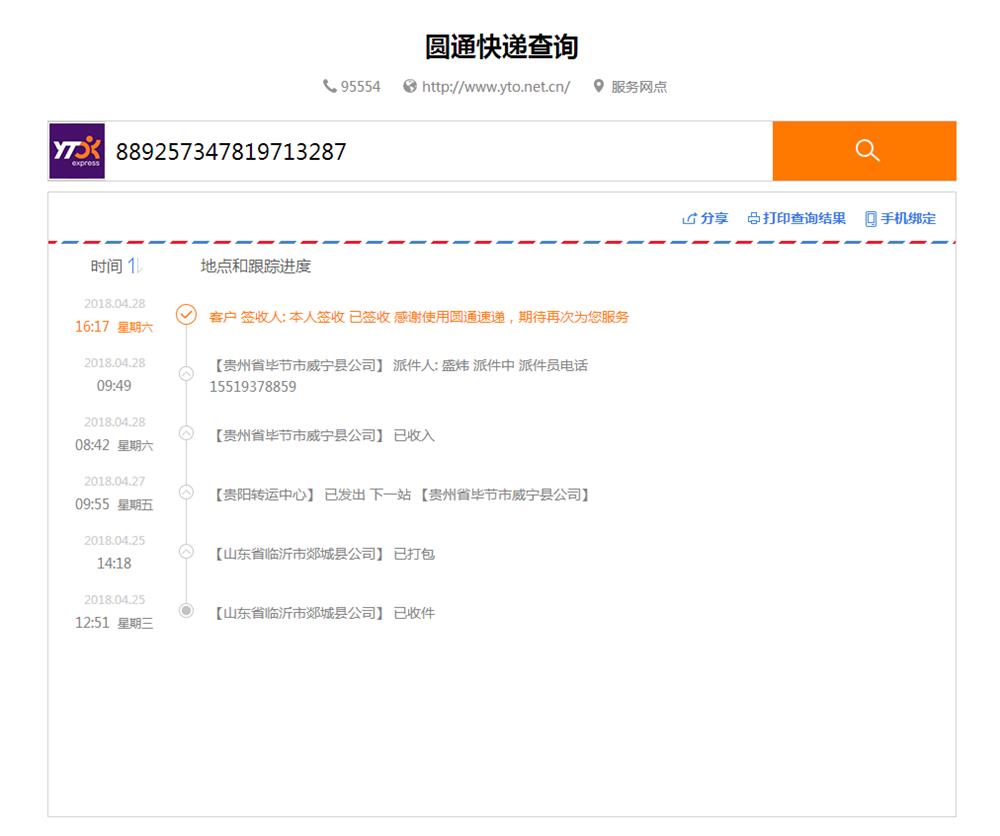Click the start marker for 已收件 entry
The image size is (1000, 836).
point(186,611)
